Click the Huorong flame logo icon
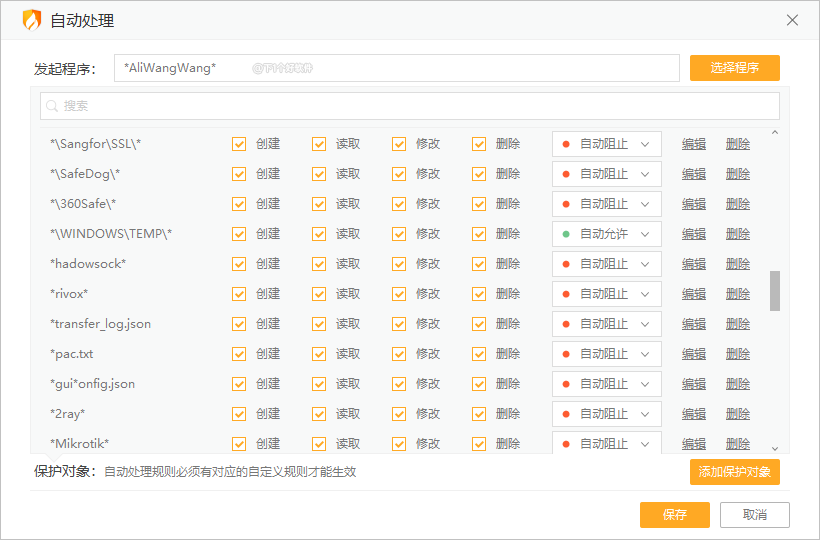 32,20
